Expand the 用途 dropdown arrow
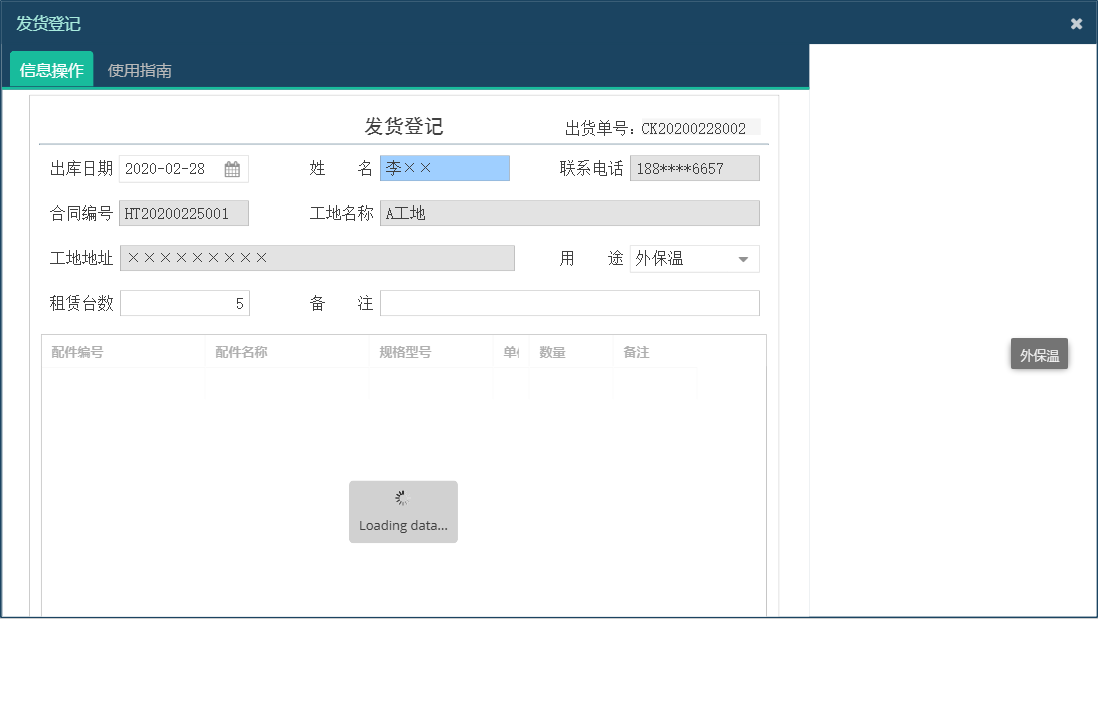This screenshot has width=1098, height=704. 743,258
